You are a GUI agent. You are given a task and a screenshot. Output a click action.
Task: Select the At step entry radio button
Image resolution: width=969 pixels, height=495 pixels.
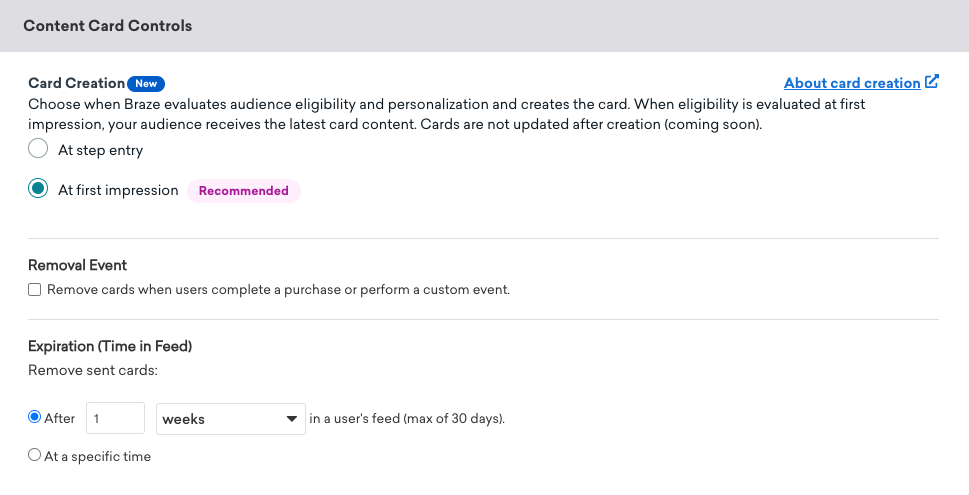38,150
